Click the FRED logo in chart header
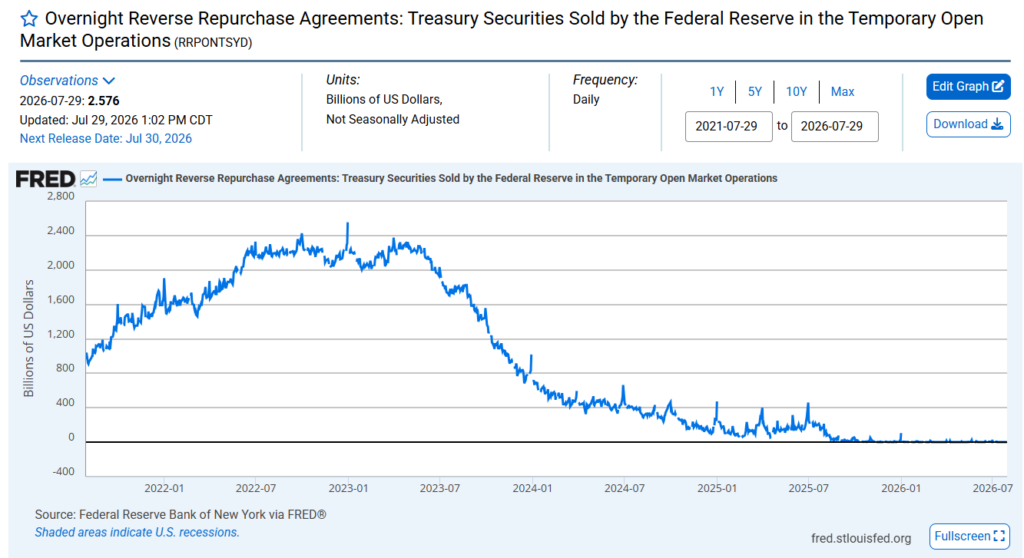Viewport: 1024px width, 558px height. pos(45,178)
